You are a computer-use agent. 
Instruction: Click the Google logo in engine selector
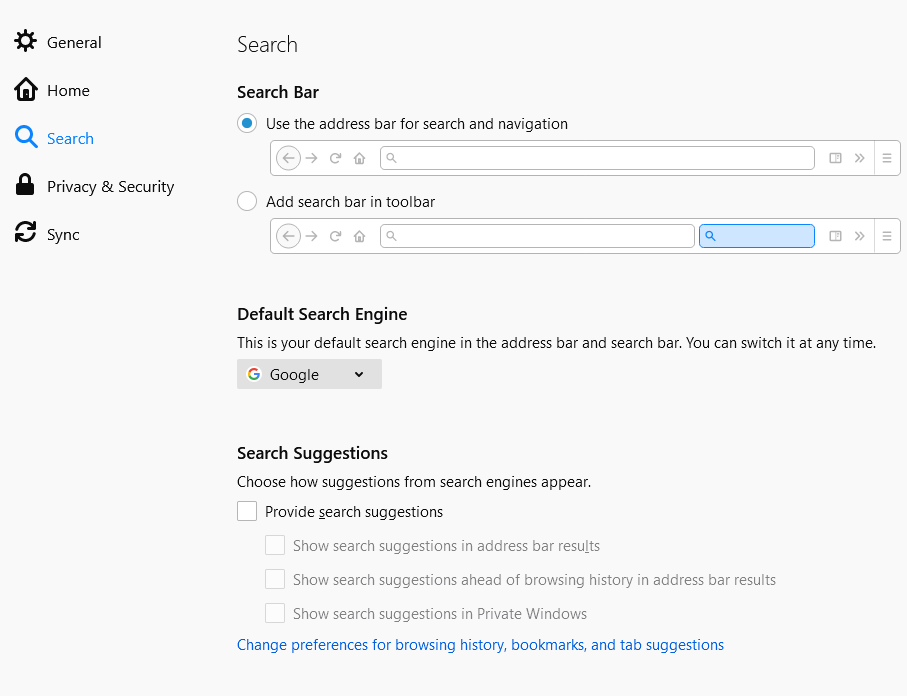254,374
